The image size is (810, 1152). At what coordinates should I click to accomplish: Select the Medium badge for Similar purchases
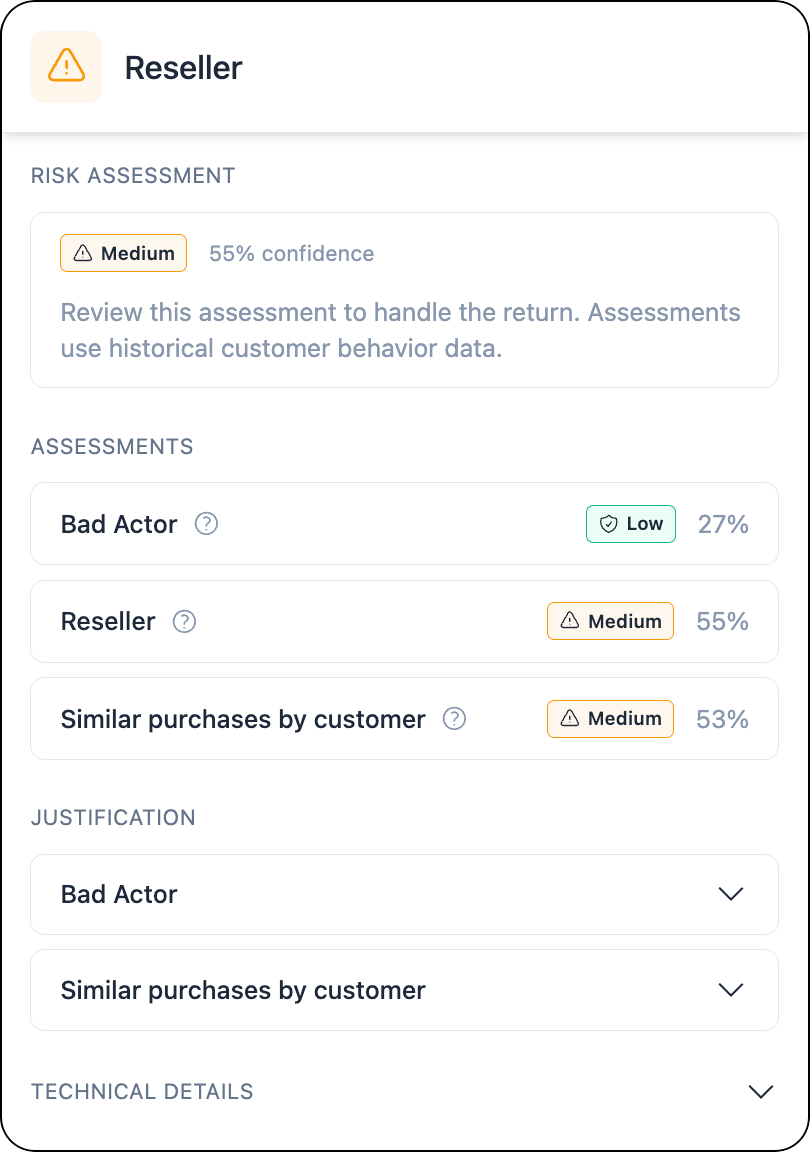pyautogui.click(x=610, y=718)
